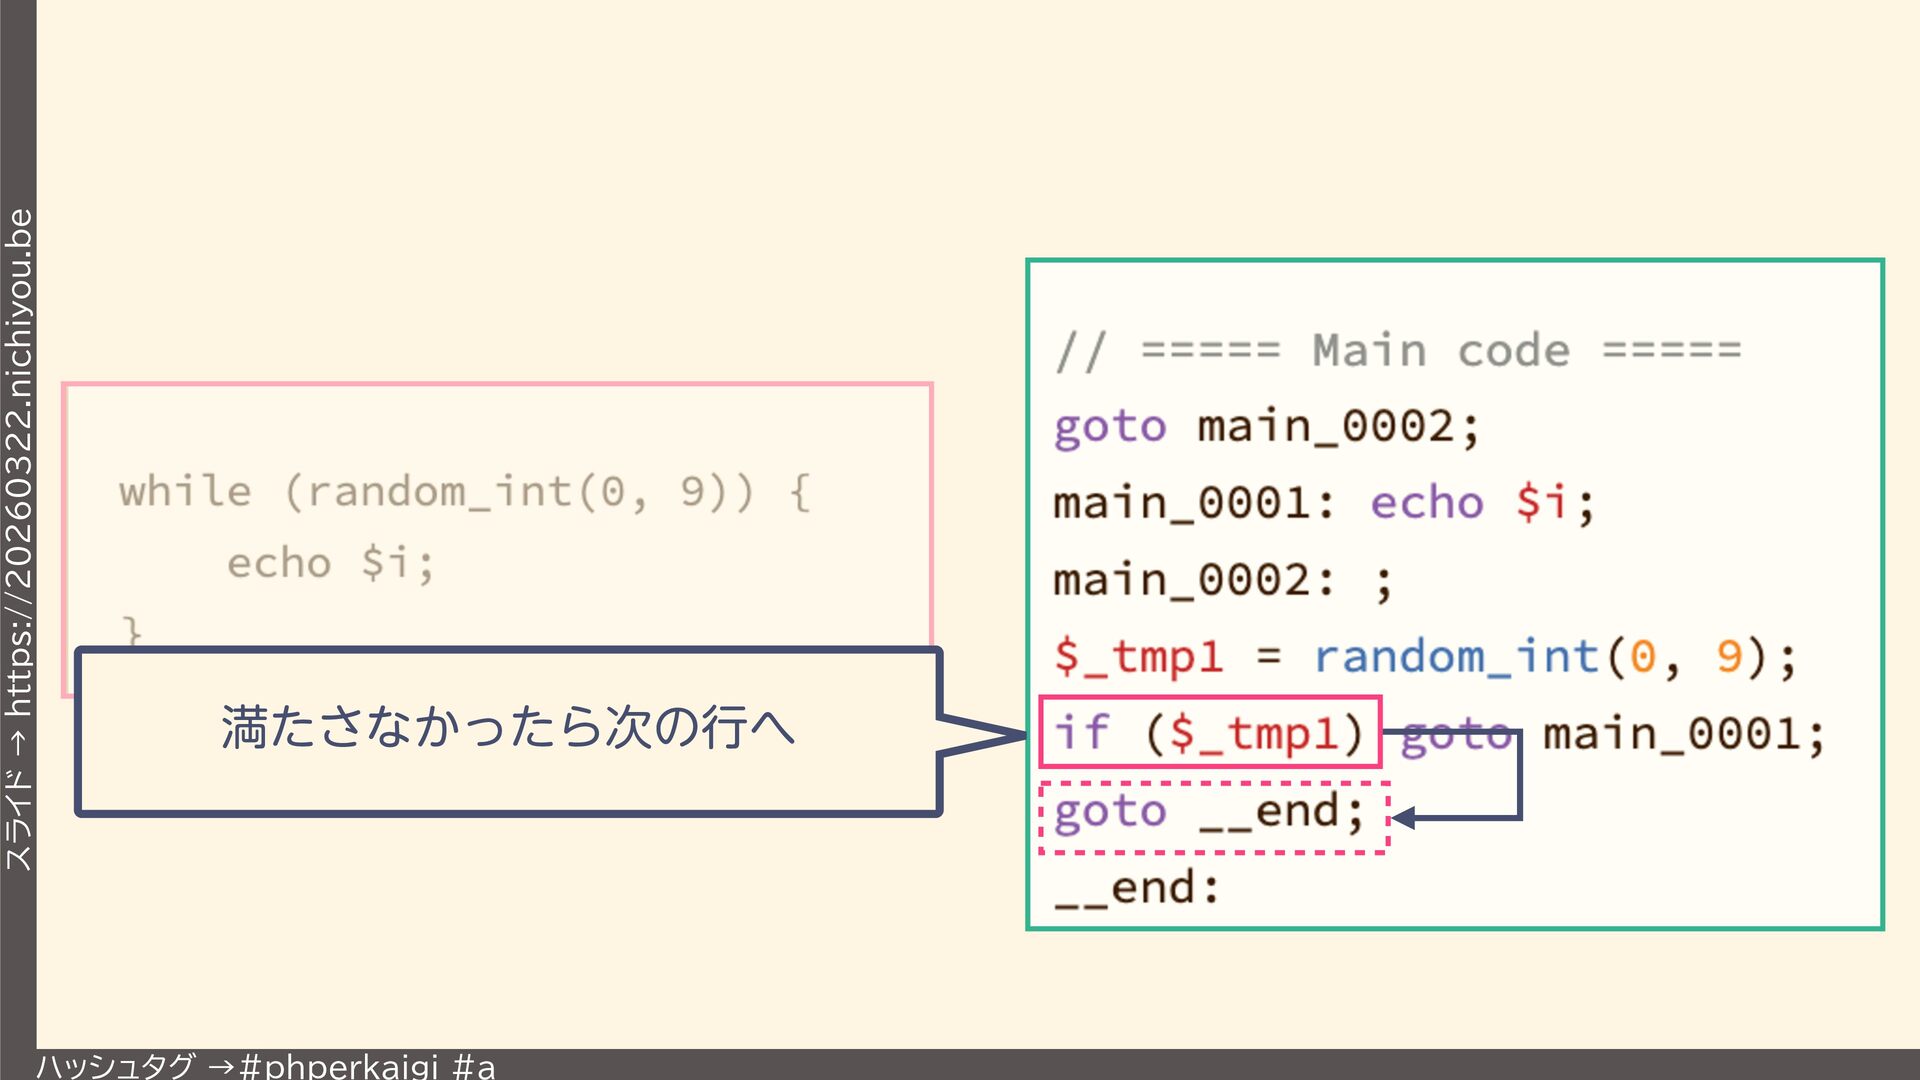The height and width of the screenshot is (1080, 1920).
Task: Click the __end: label at bottom
Action: [x=1138, y=888]
